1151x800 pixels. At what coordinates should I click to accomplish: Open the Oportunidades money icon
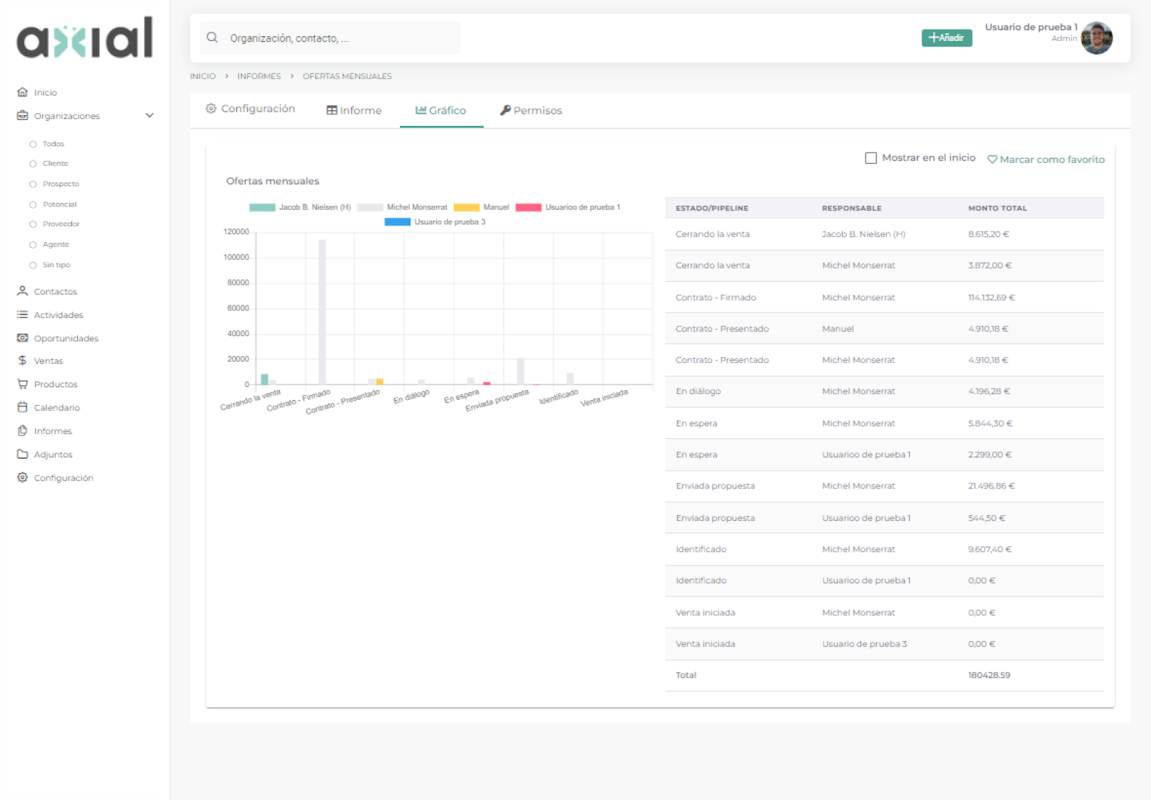point(22,338)
